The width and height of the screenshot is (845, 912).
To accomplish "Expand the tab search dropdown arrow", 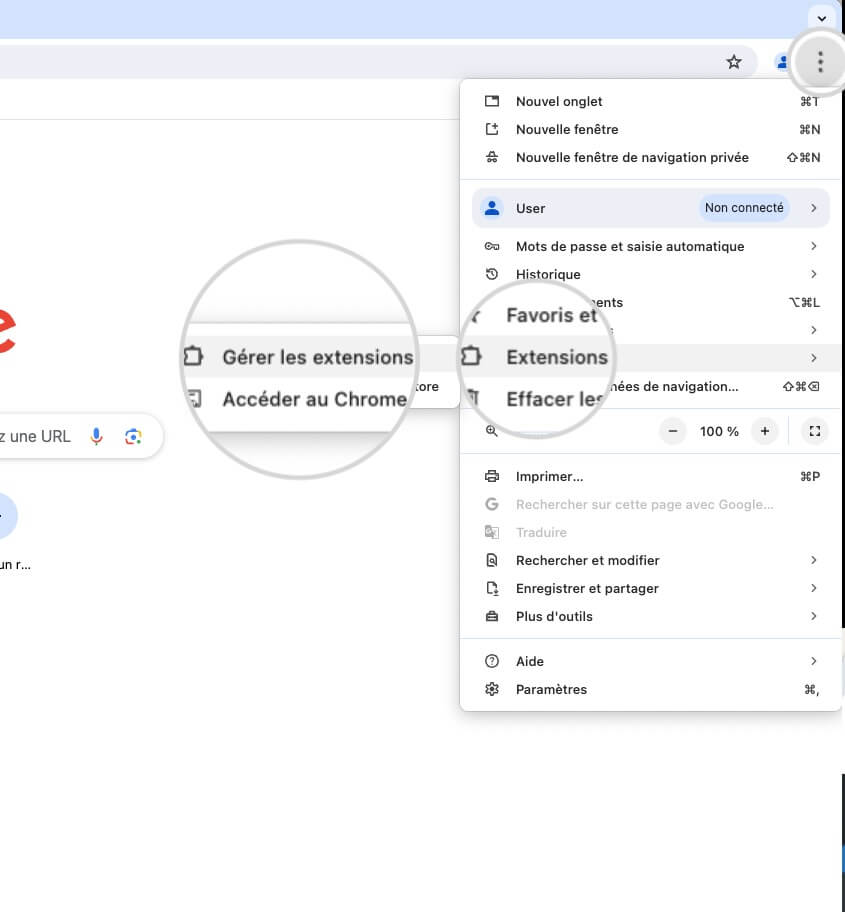I will pos(822,19).
